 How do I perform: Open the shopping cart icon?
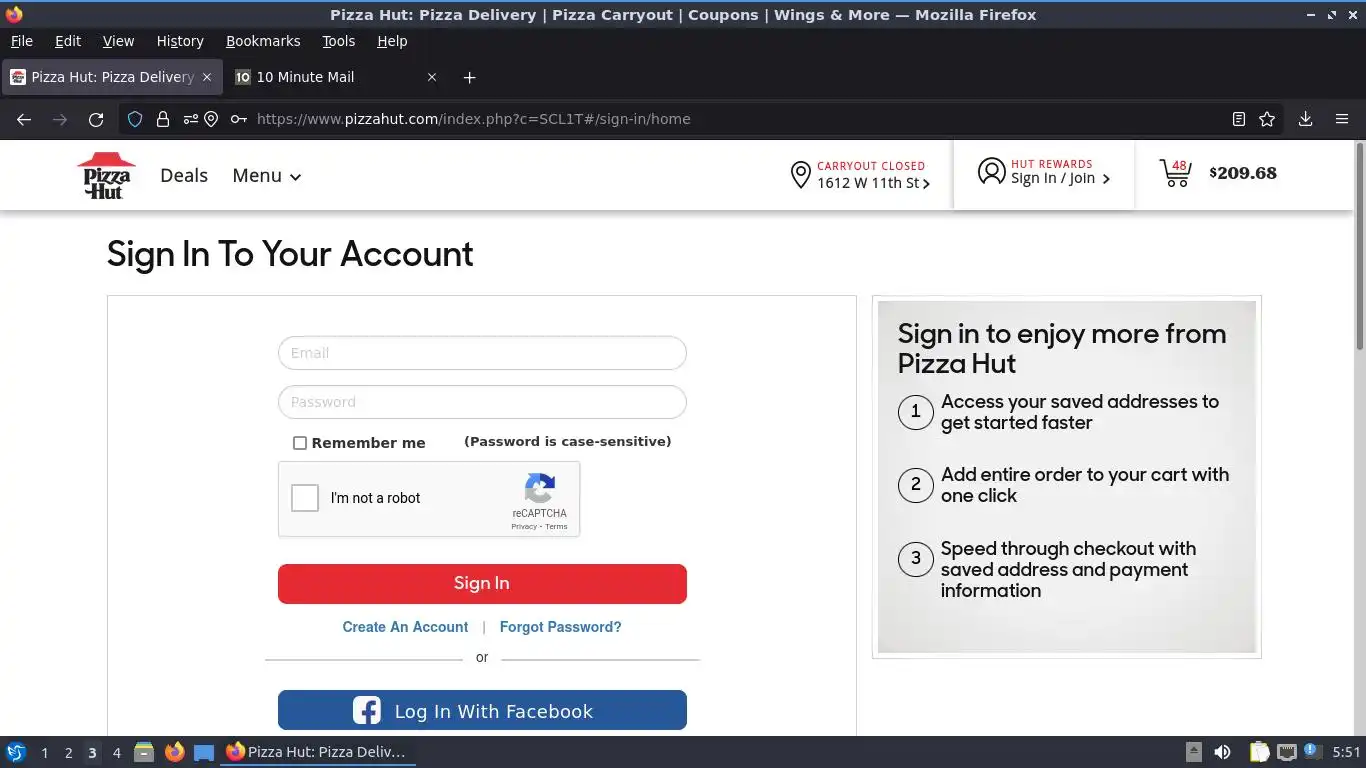pyautogui.click(x=1176, y=173)
